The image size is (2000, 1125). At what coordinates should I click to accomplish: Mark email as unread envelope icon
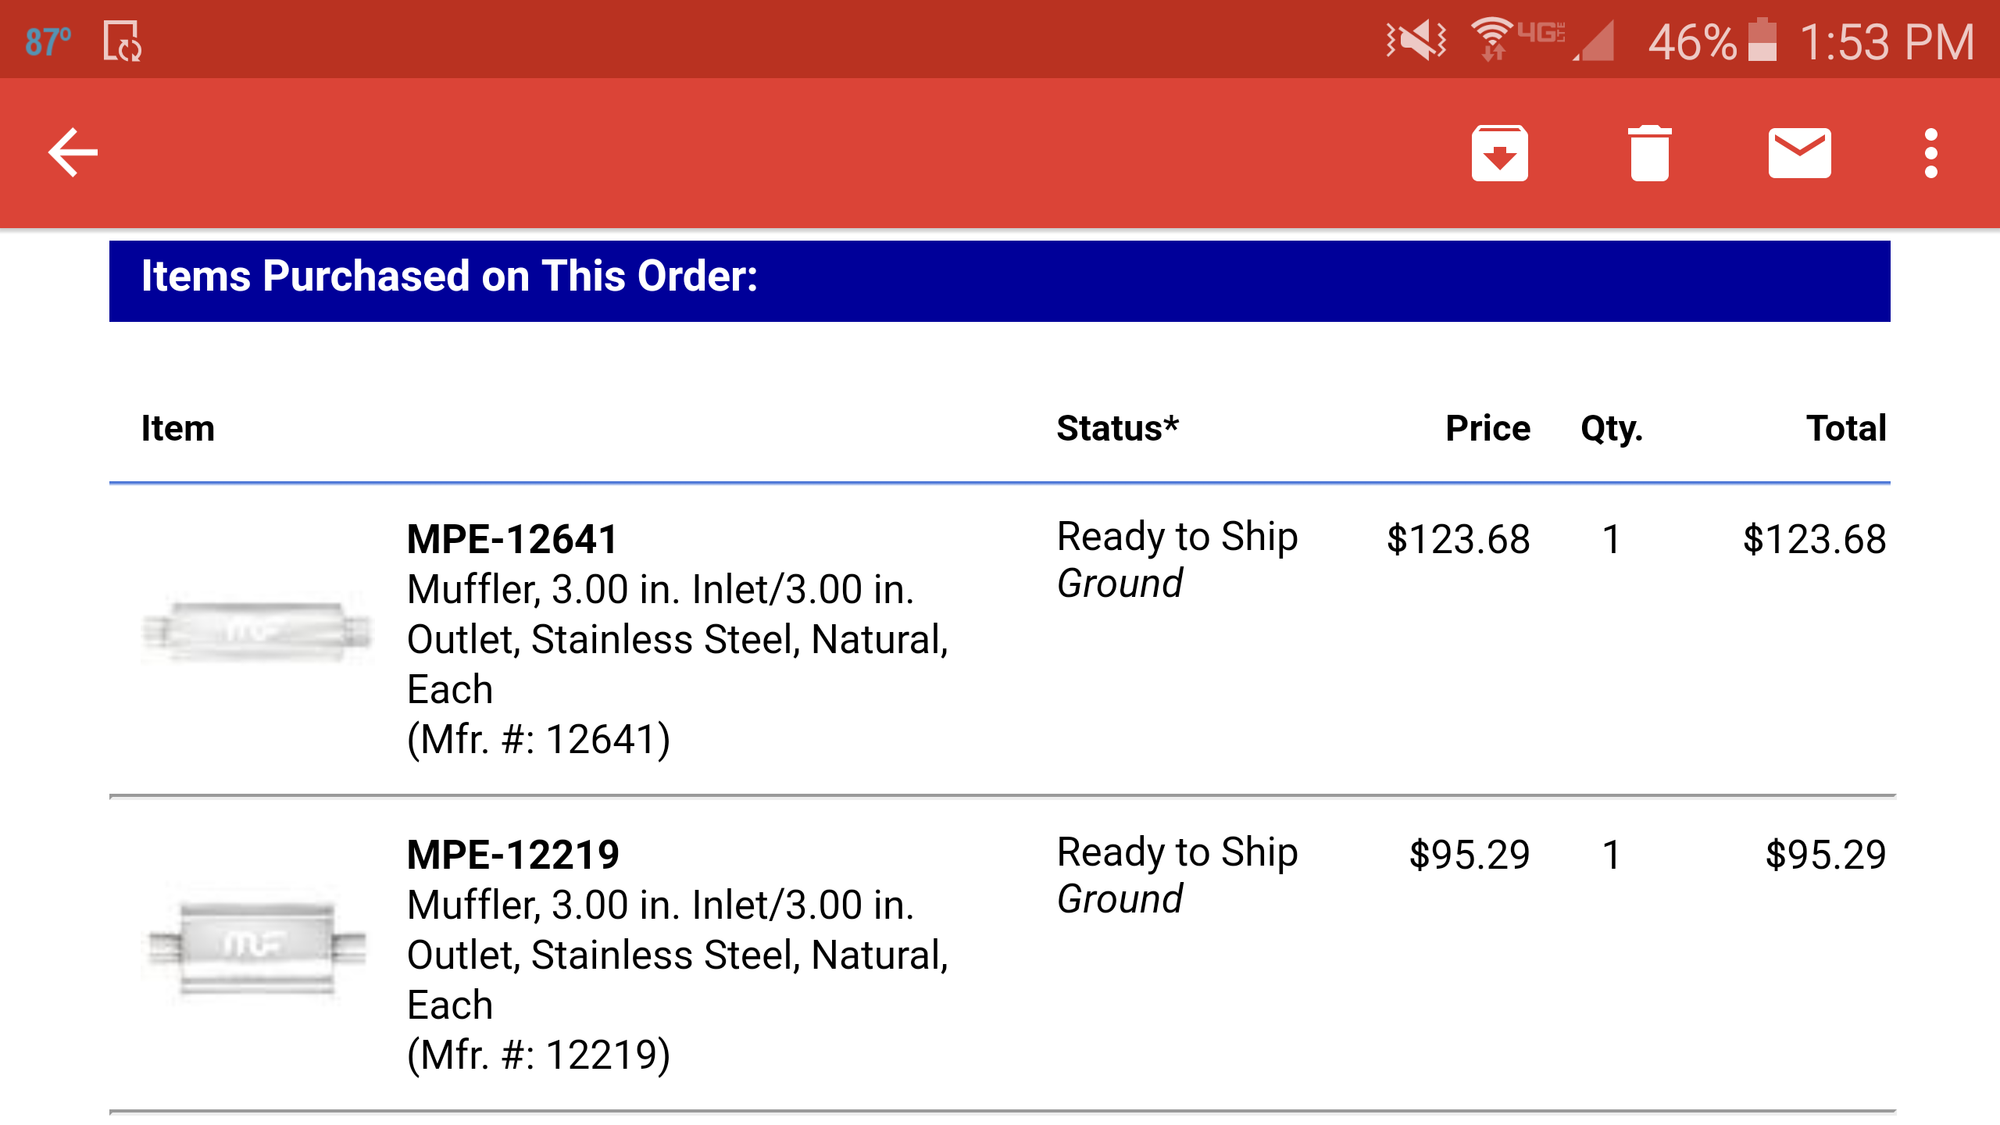pyautogui.click(x=1799, y=153)
